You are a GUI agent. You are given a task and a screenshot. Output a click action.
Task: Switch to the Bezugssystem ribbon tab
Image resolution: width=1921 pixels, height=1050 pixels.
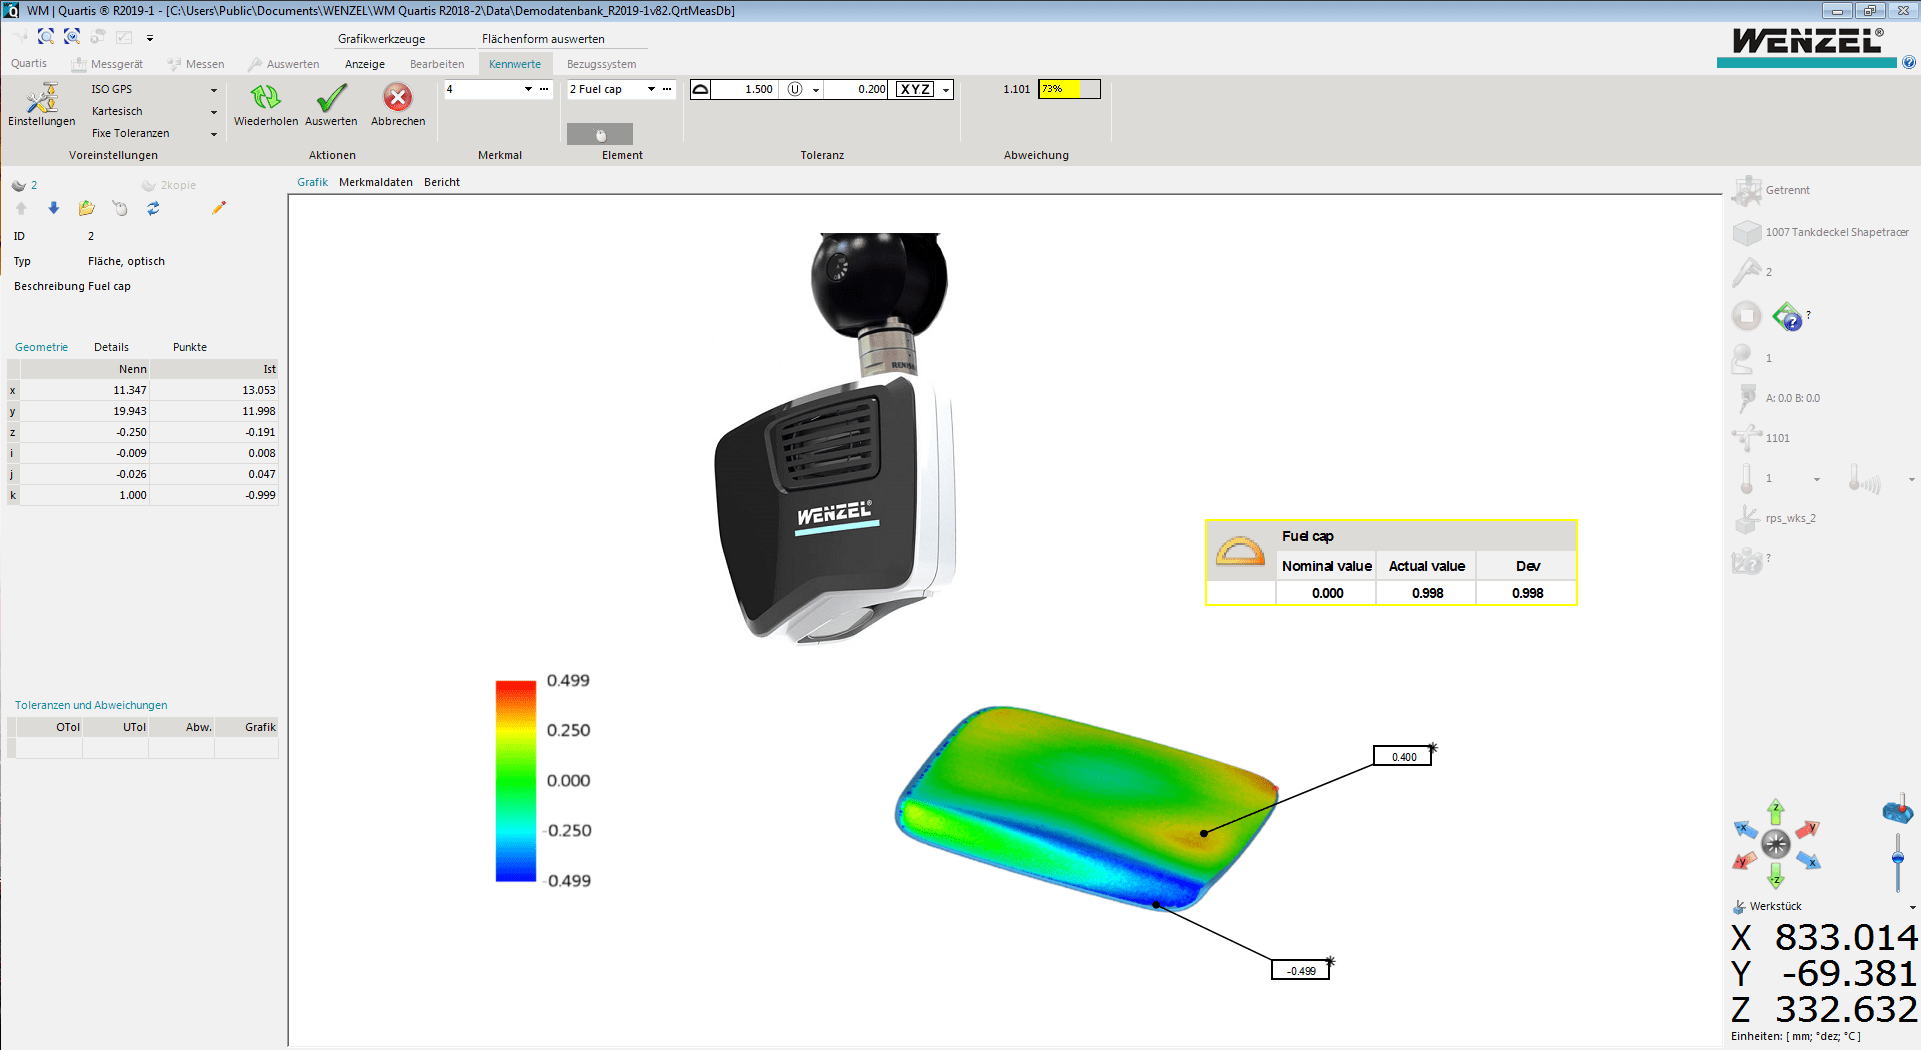point(601,64)
